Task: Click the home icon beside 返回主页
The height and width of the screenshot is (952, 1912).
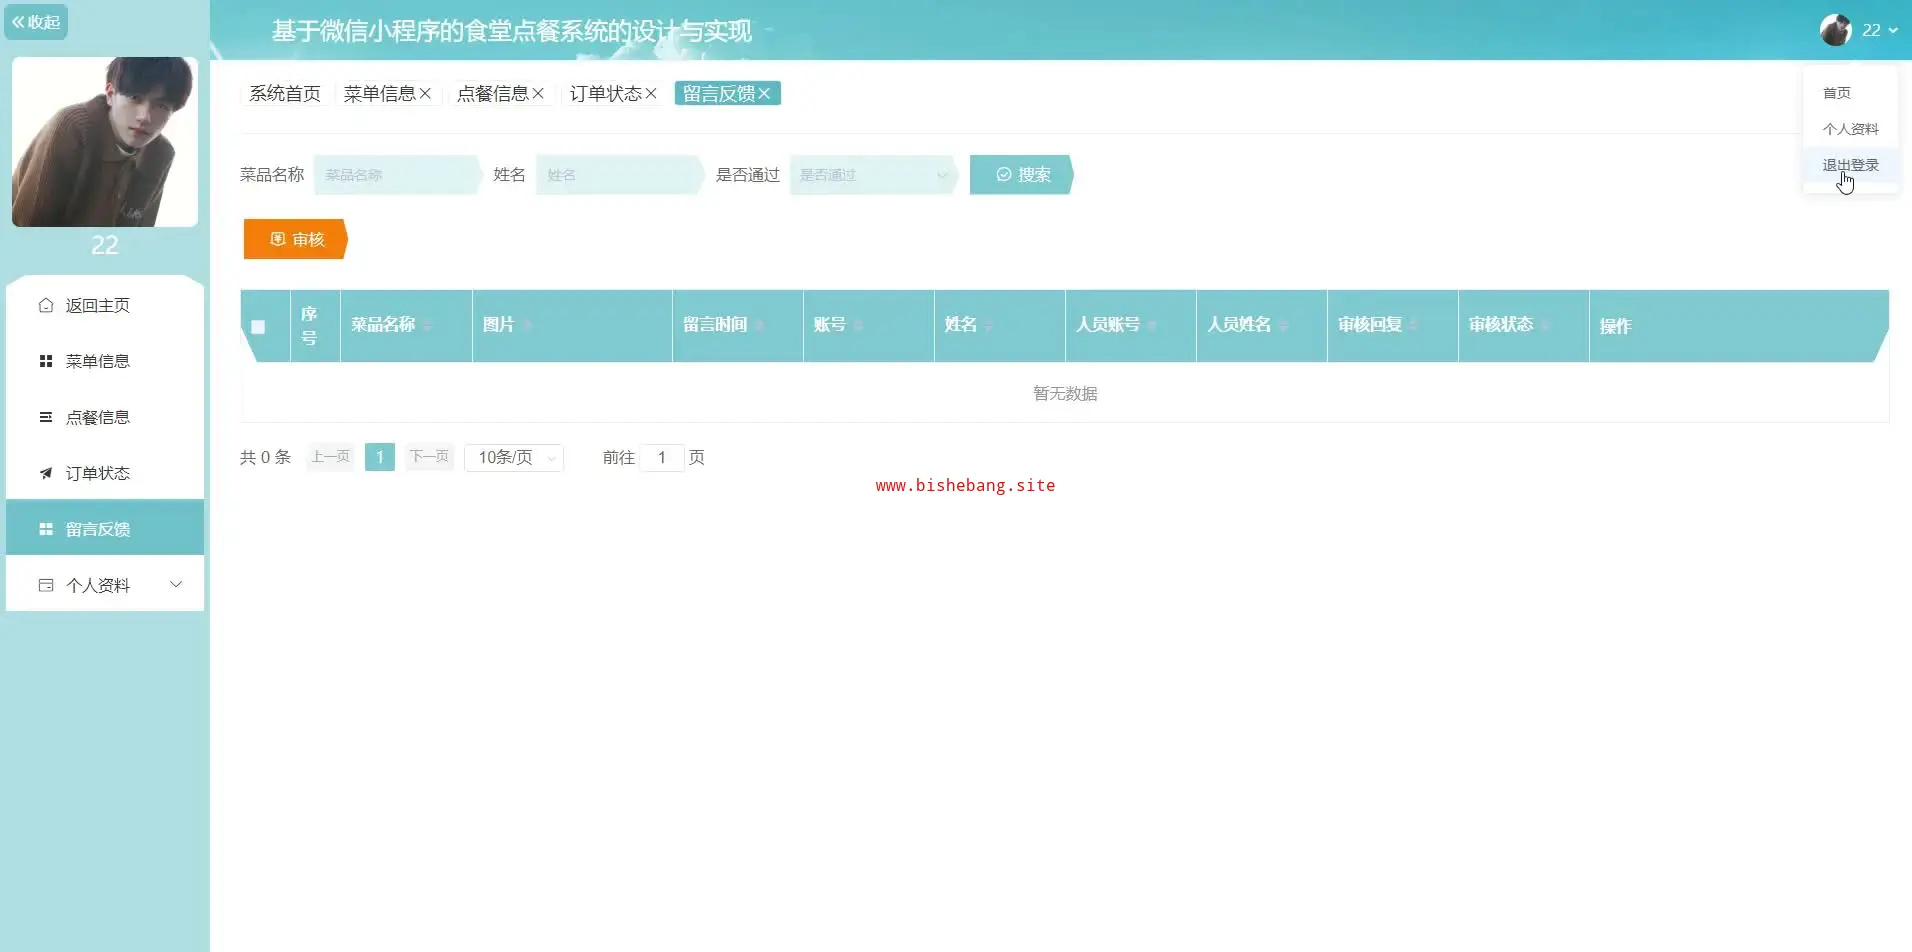Action: point(46,305)
